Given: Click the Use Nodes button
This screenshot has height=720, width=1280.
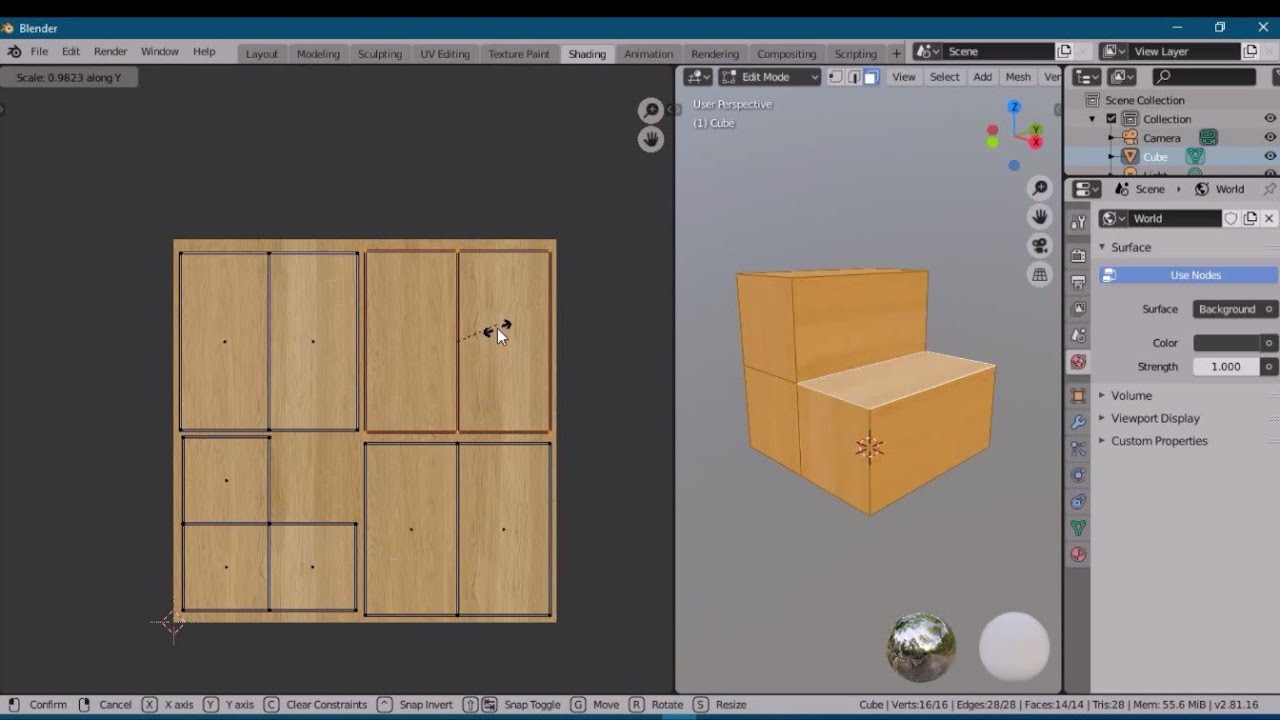Looking at the screenshot, I should point(1188,275).
